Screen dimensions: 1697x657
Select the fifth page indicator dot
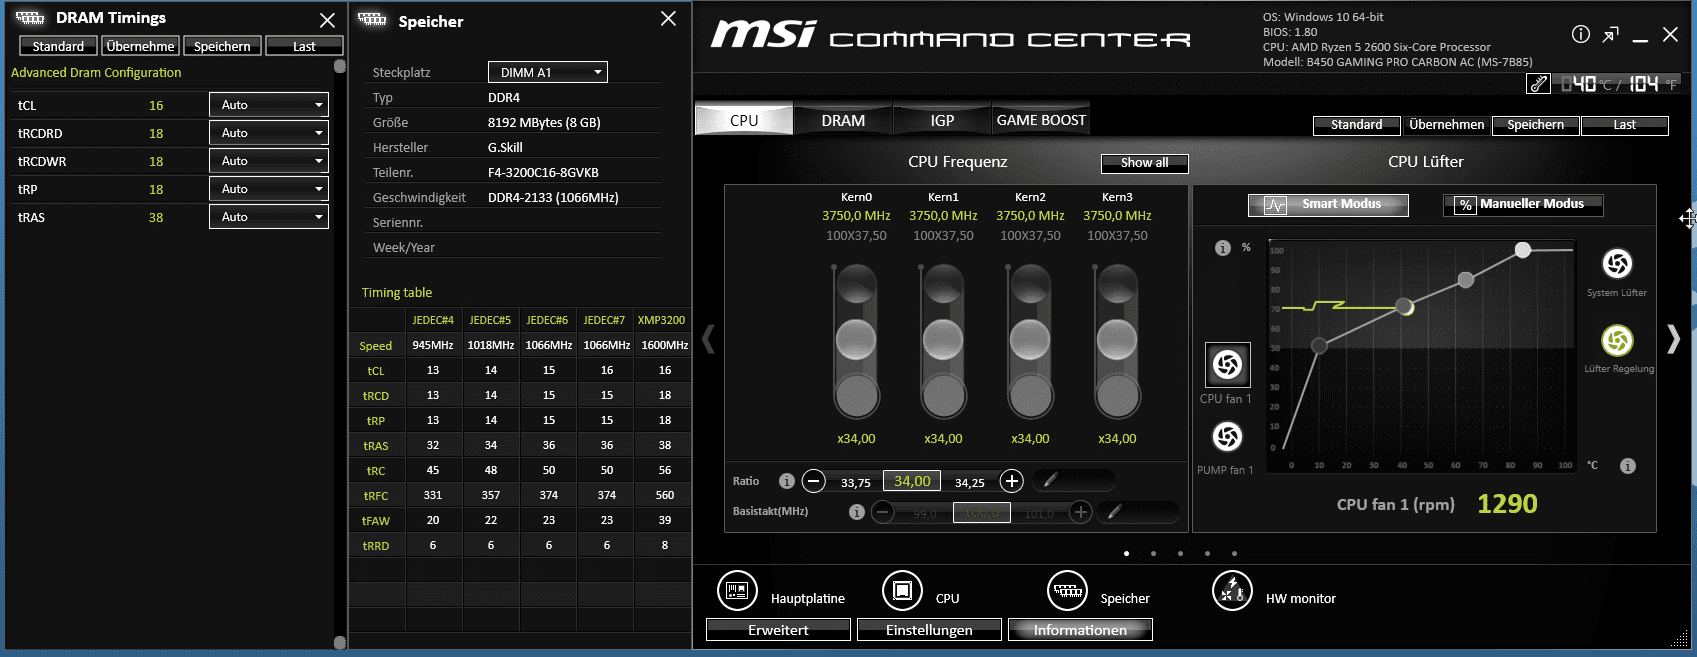click(x=1235, y=553)
